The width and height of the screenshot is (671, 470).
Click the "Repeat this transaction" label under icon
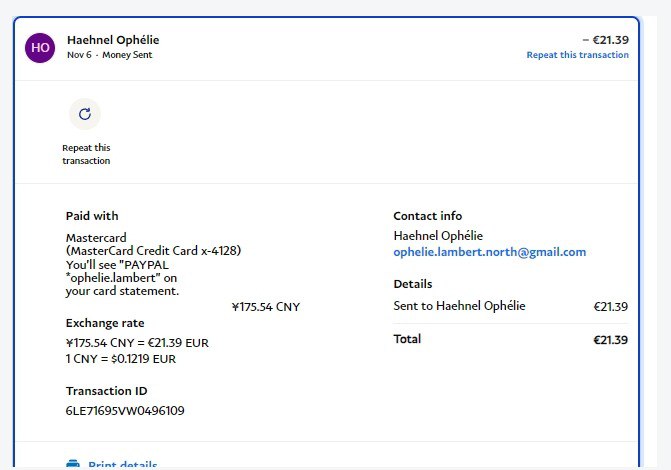86,154
